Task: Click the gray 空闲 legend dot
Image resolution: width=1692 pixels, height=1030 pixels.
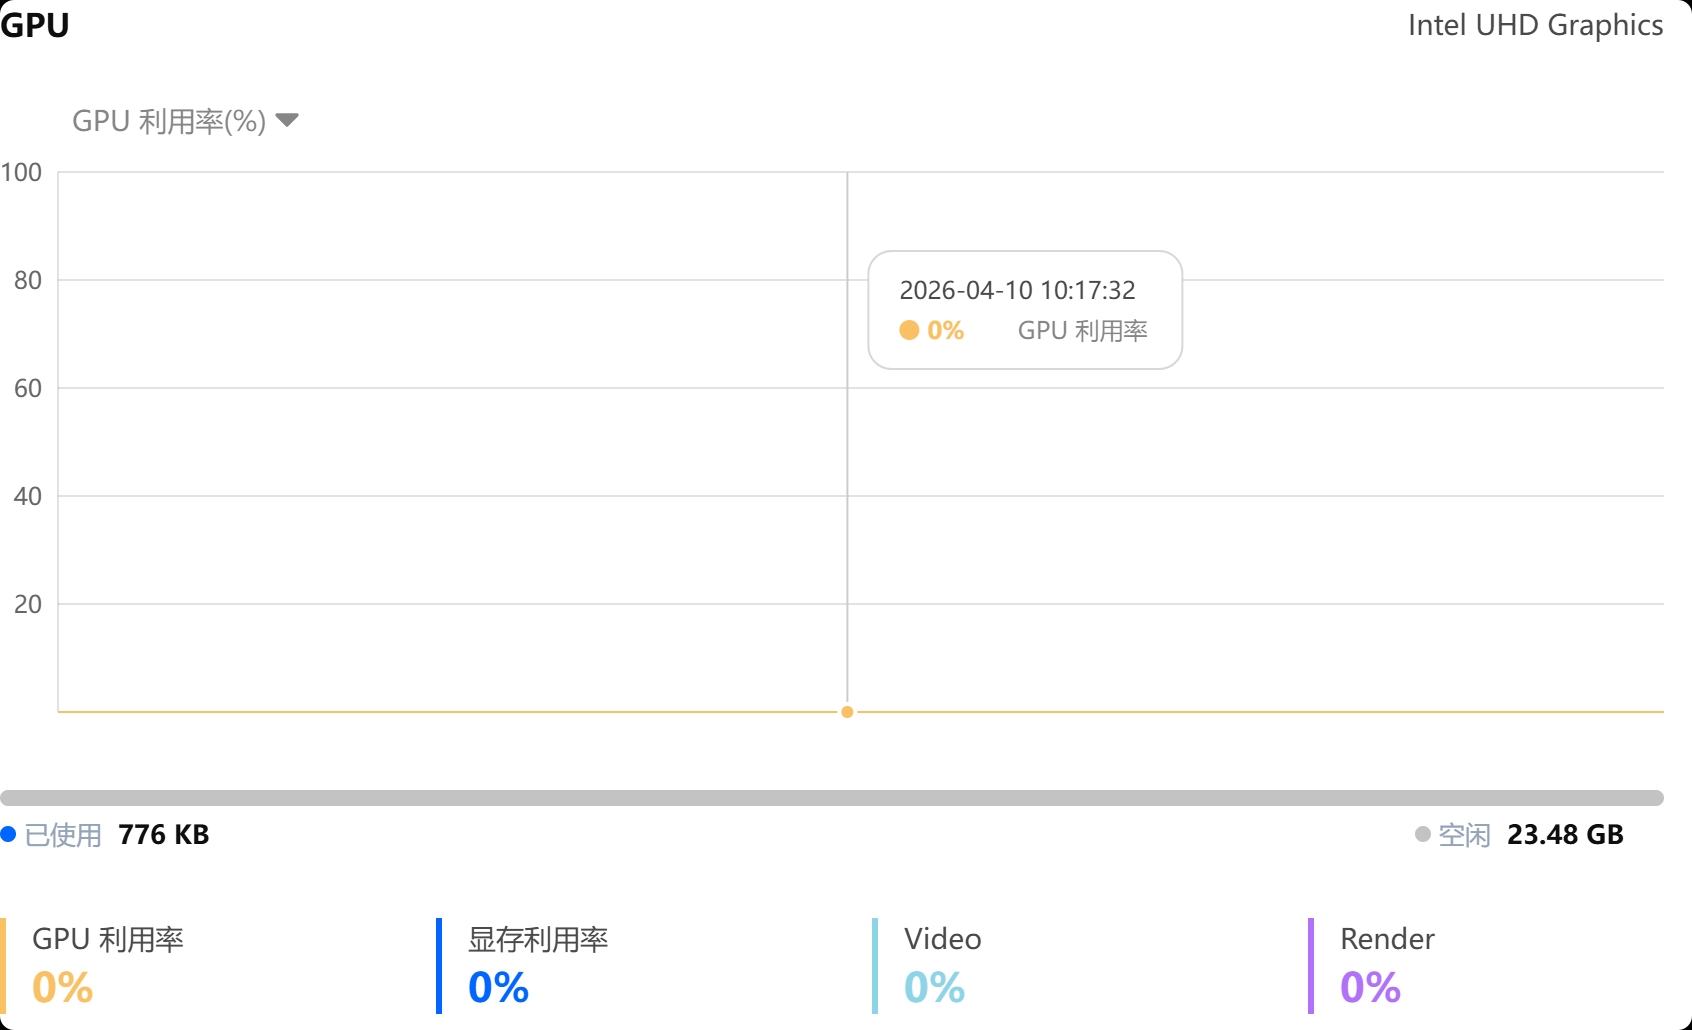Action: (x=1423, y=834)
